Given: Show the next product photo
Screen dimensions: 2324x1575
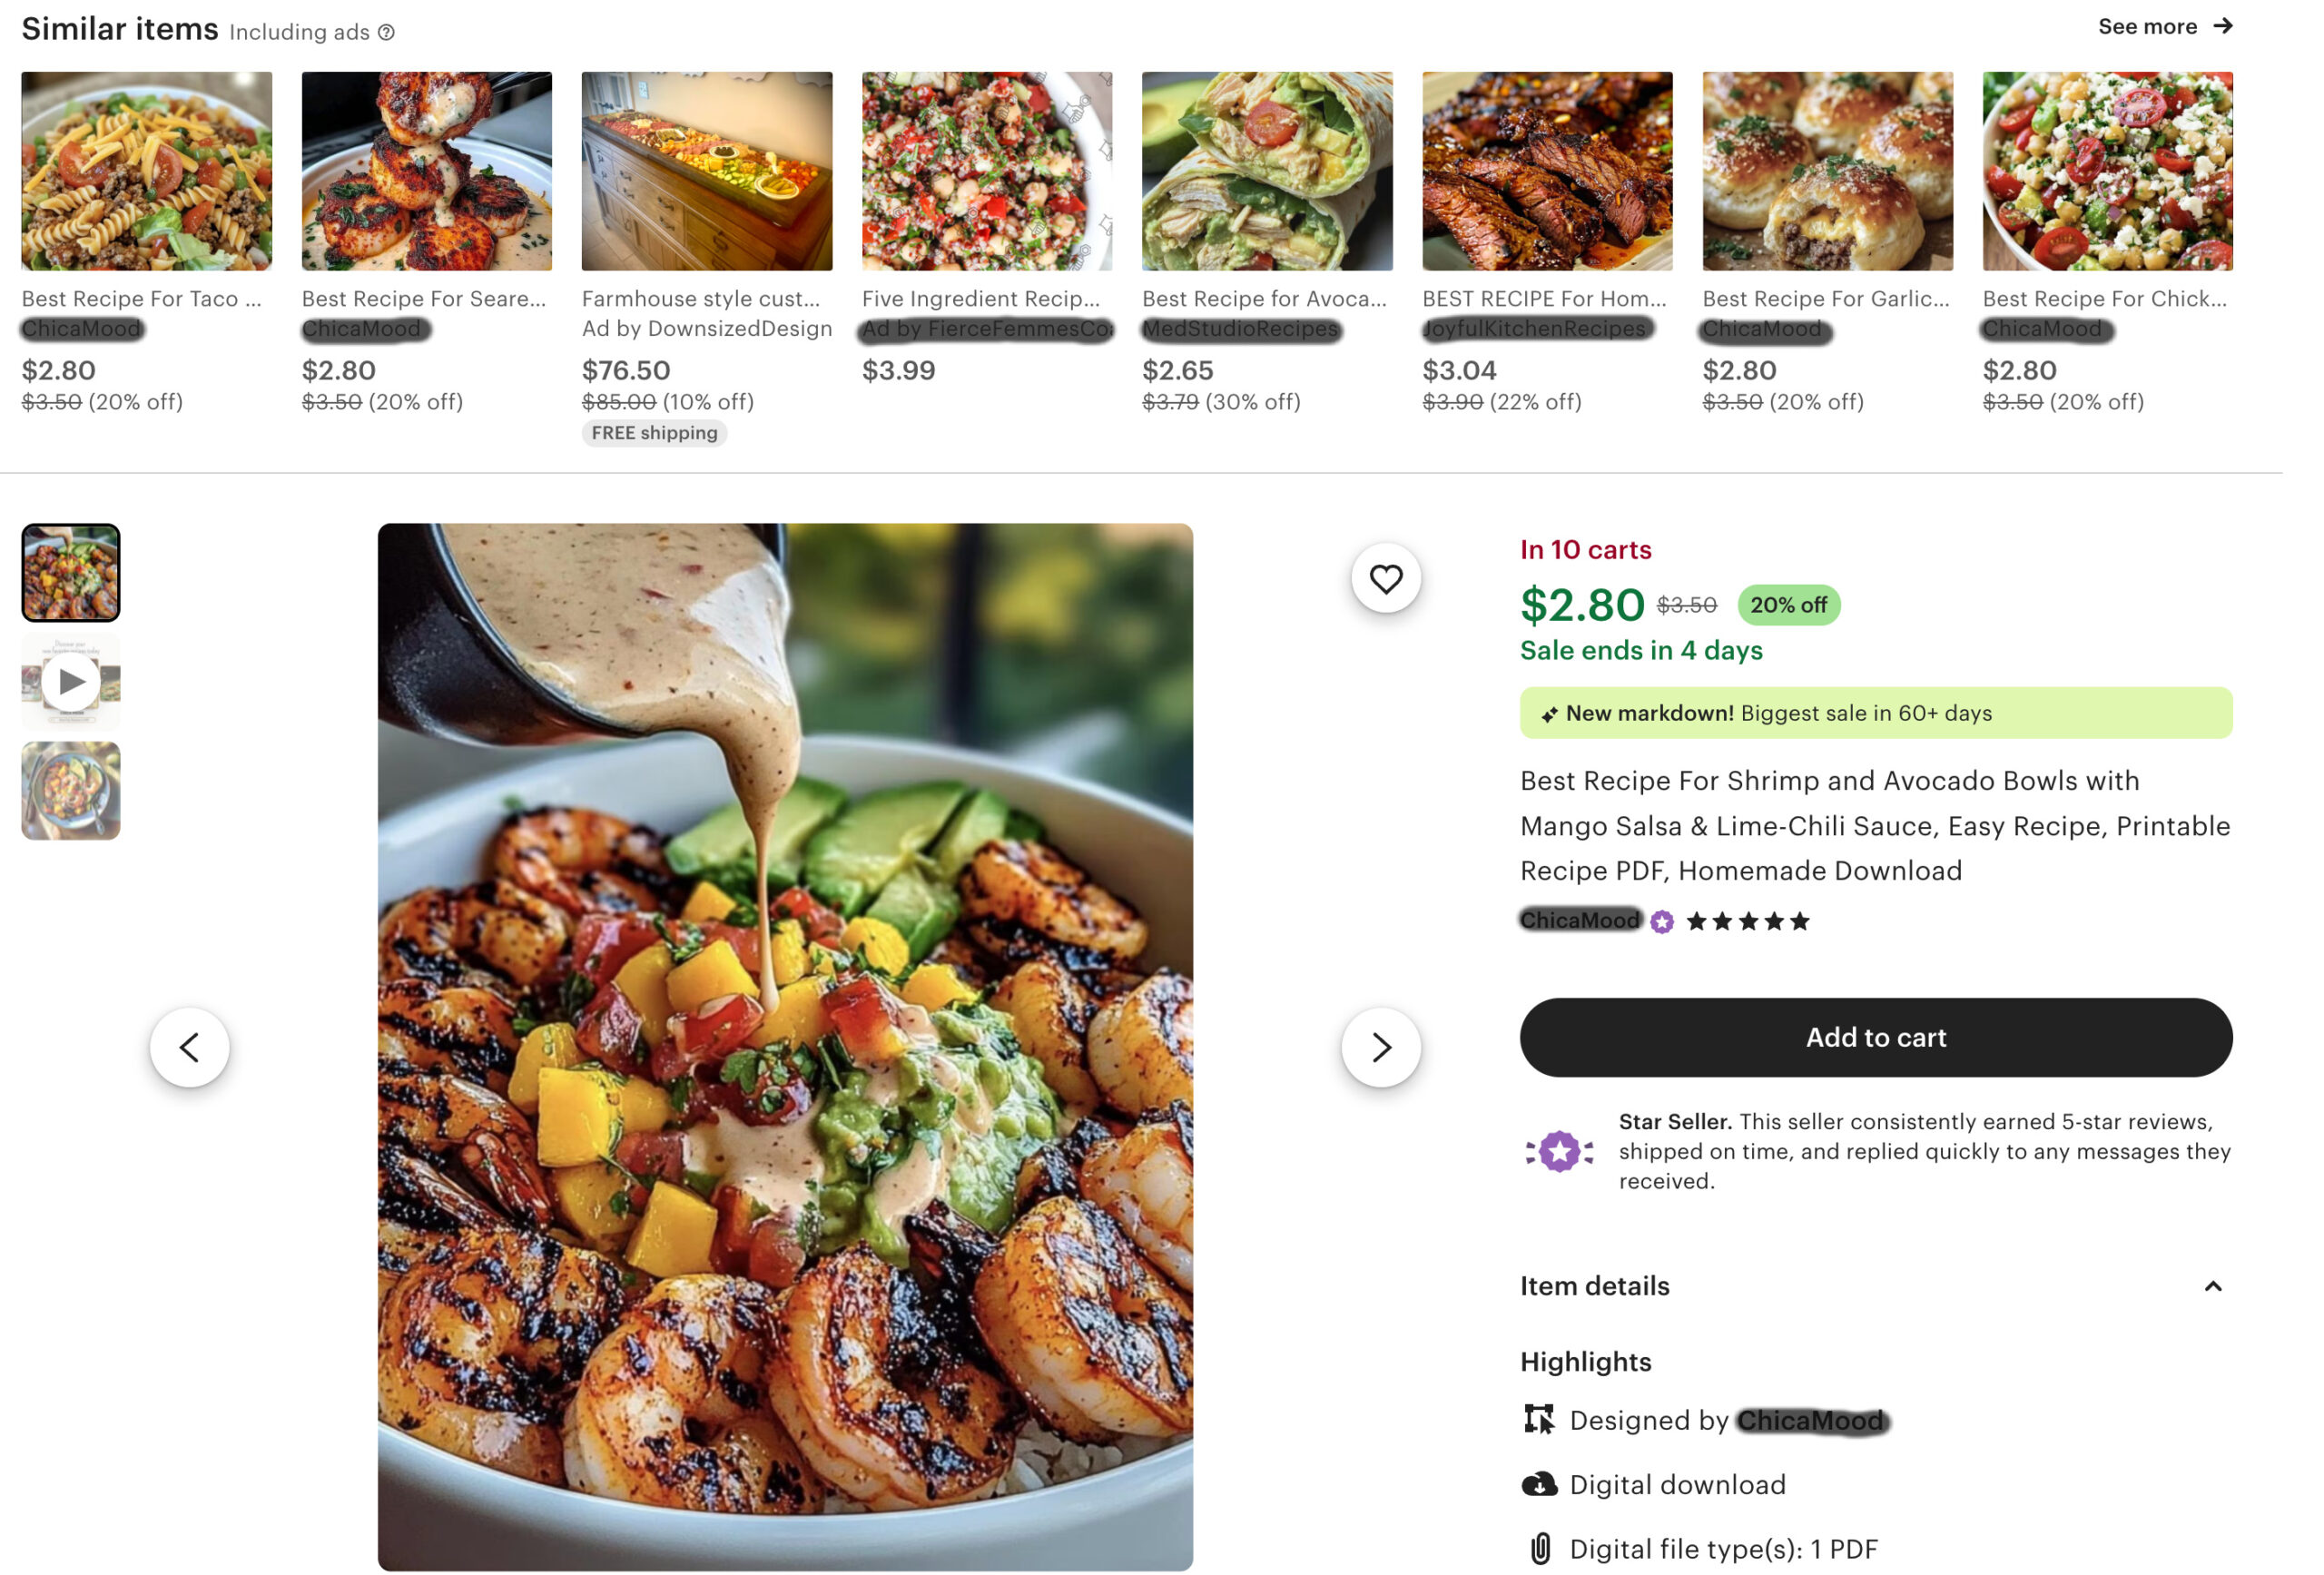Looking at the screenshot, I should [1380, 1046].
